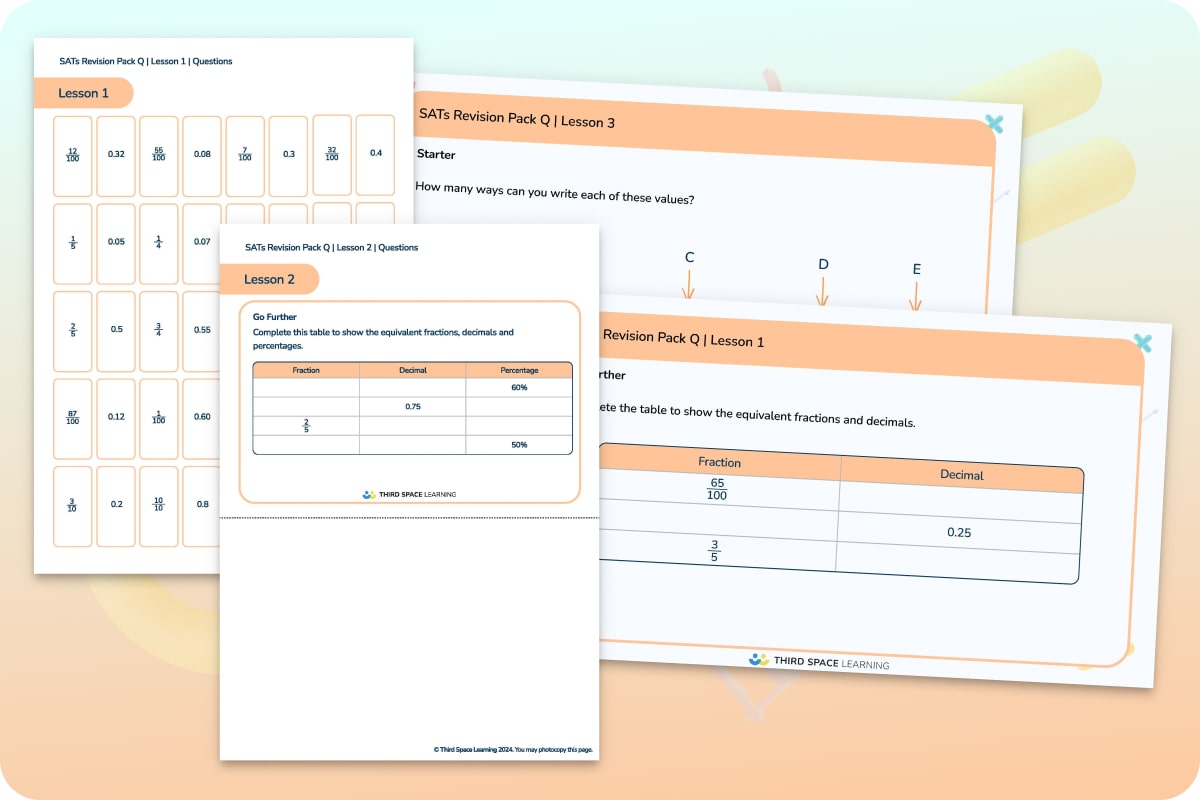Click the table cell containing 0.75
The image size is (1200, 800).
(413, 406)
